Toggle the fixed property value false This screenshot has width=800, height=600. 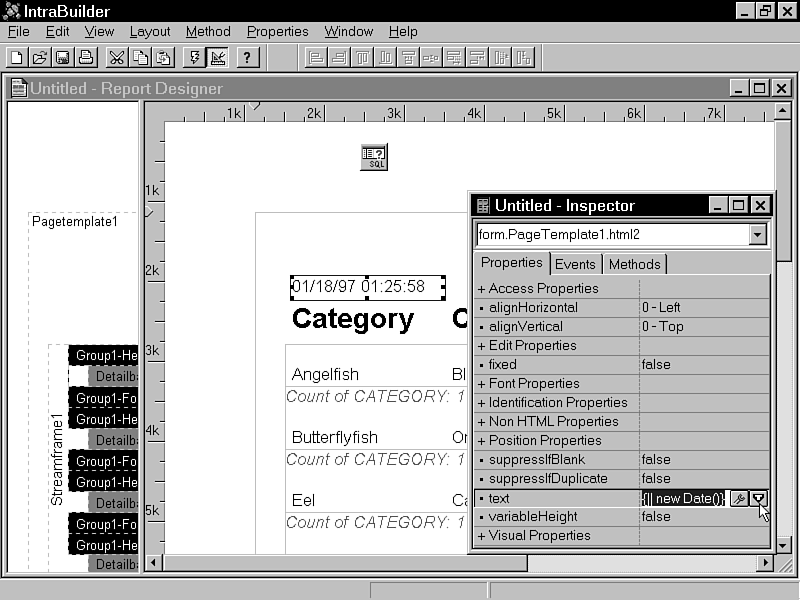coord(704,365)
